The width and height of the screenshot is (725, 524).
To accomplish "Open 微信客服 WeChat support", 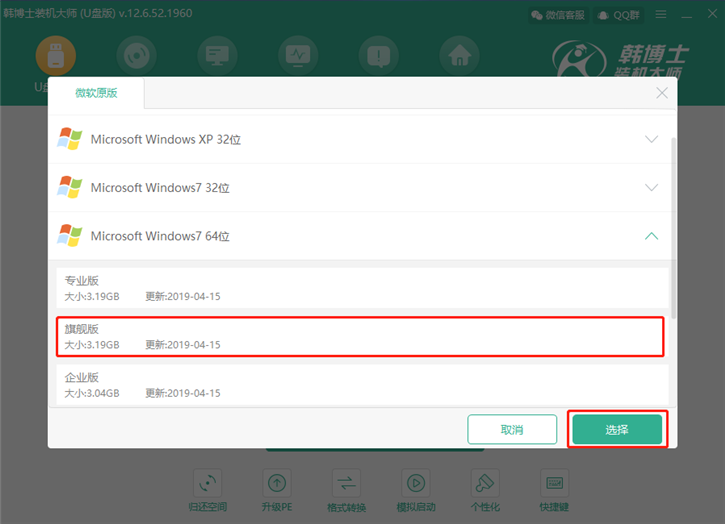I will [559, 15].
